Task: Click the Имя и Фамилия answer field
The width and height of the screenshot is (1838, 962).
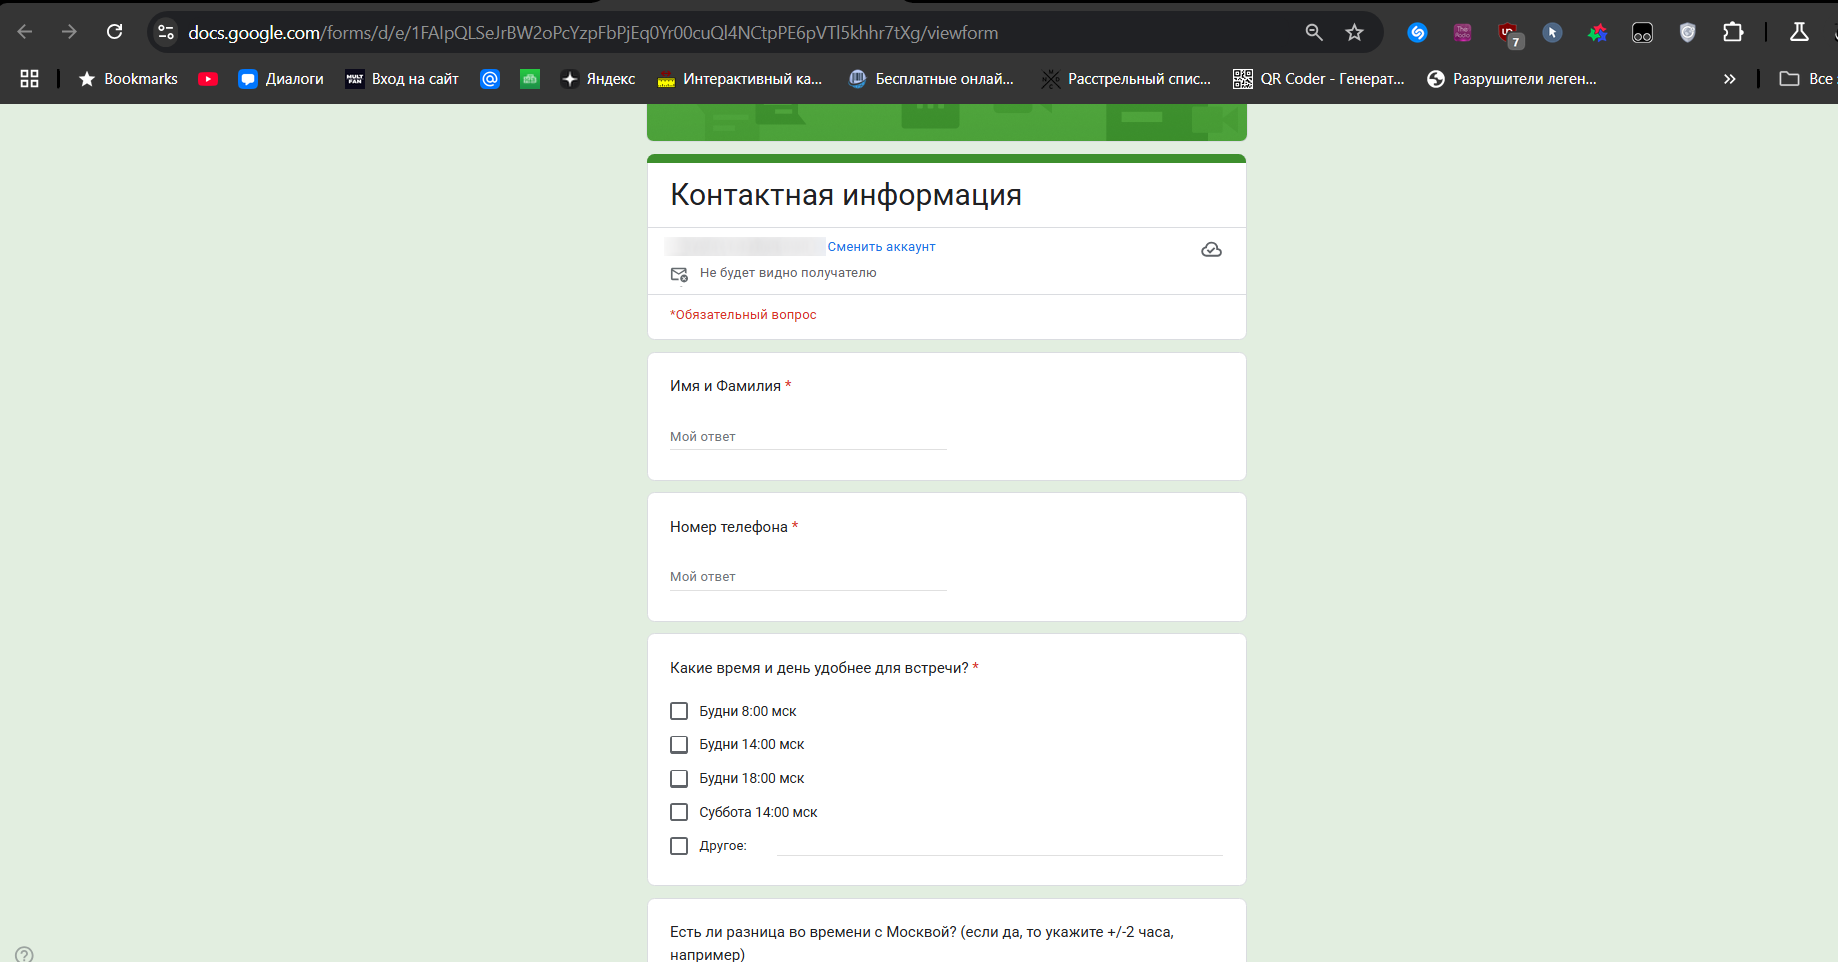Action: pos(807,437)
